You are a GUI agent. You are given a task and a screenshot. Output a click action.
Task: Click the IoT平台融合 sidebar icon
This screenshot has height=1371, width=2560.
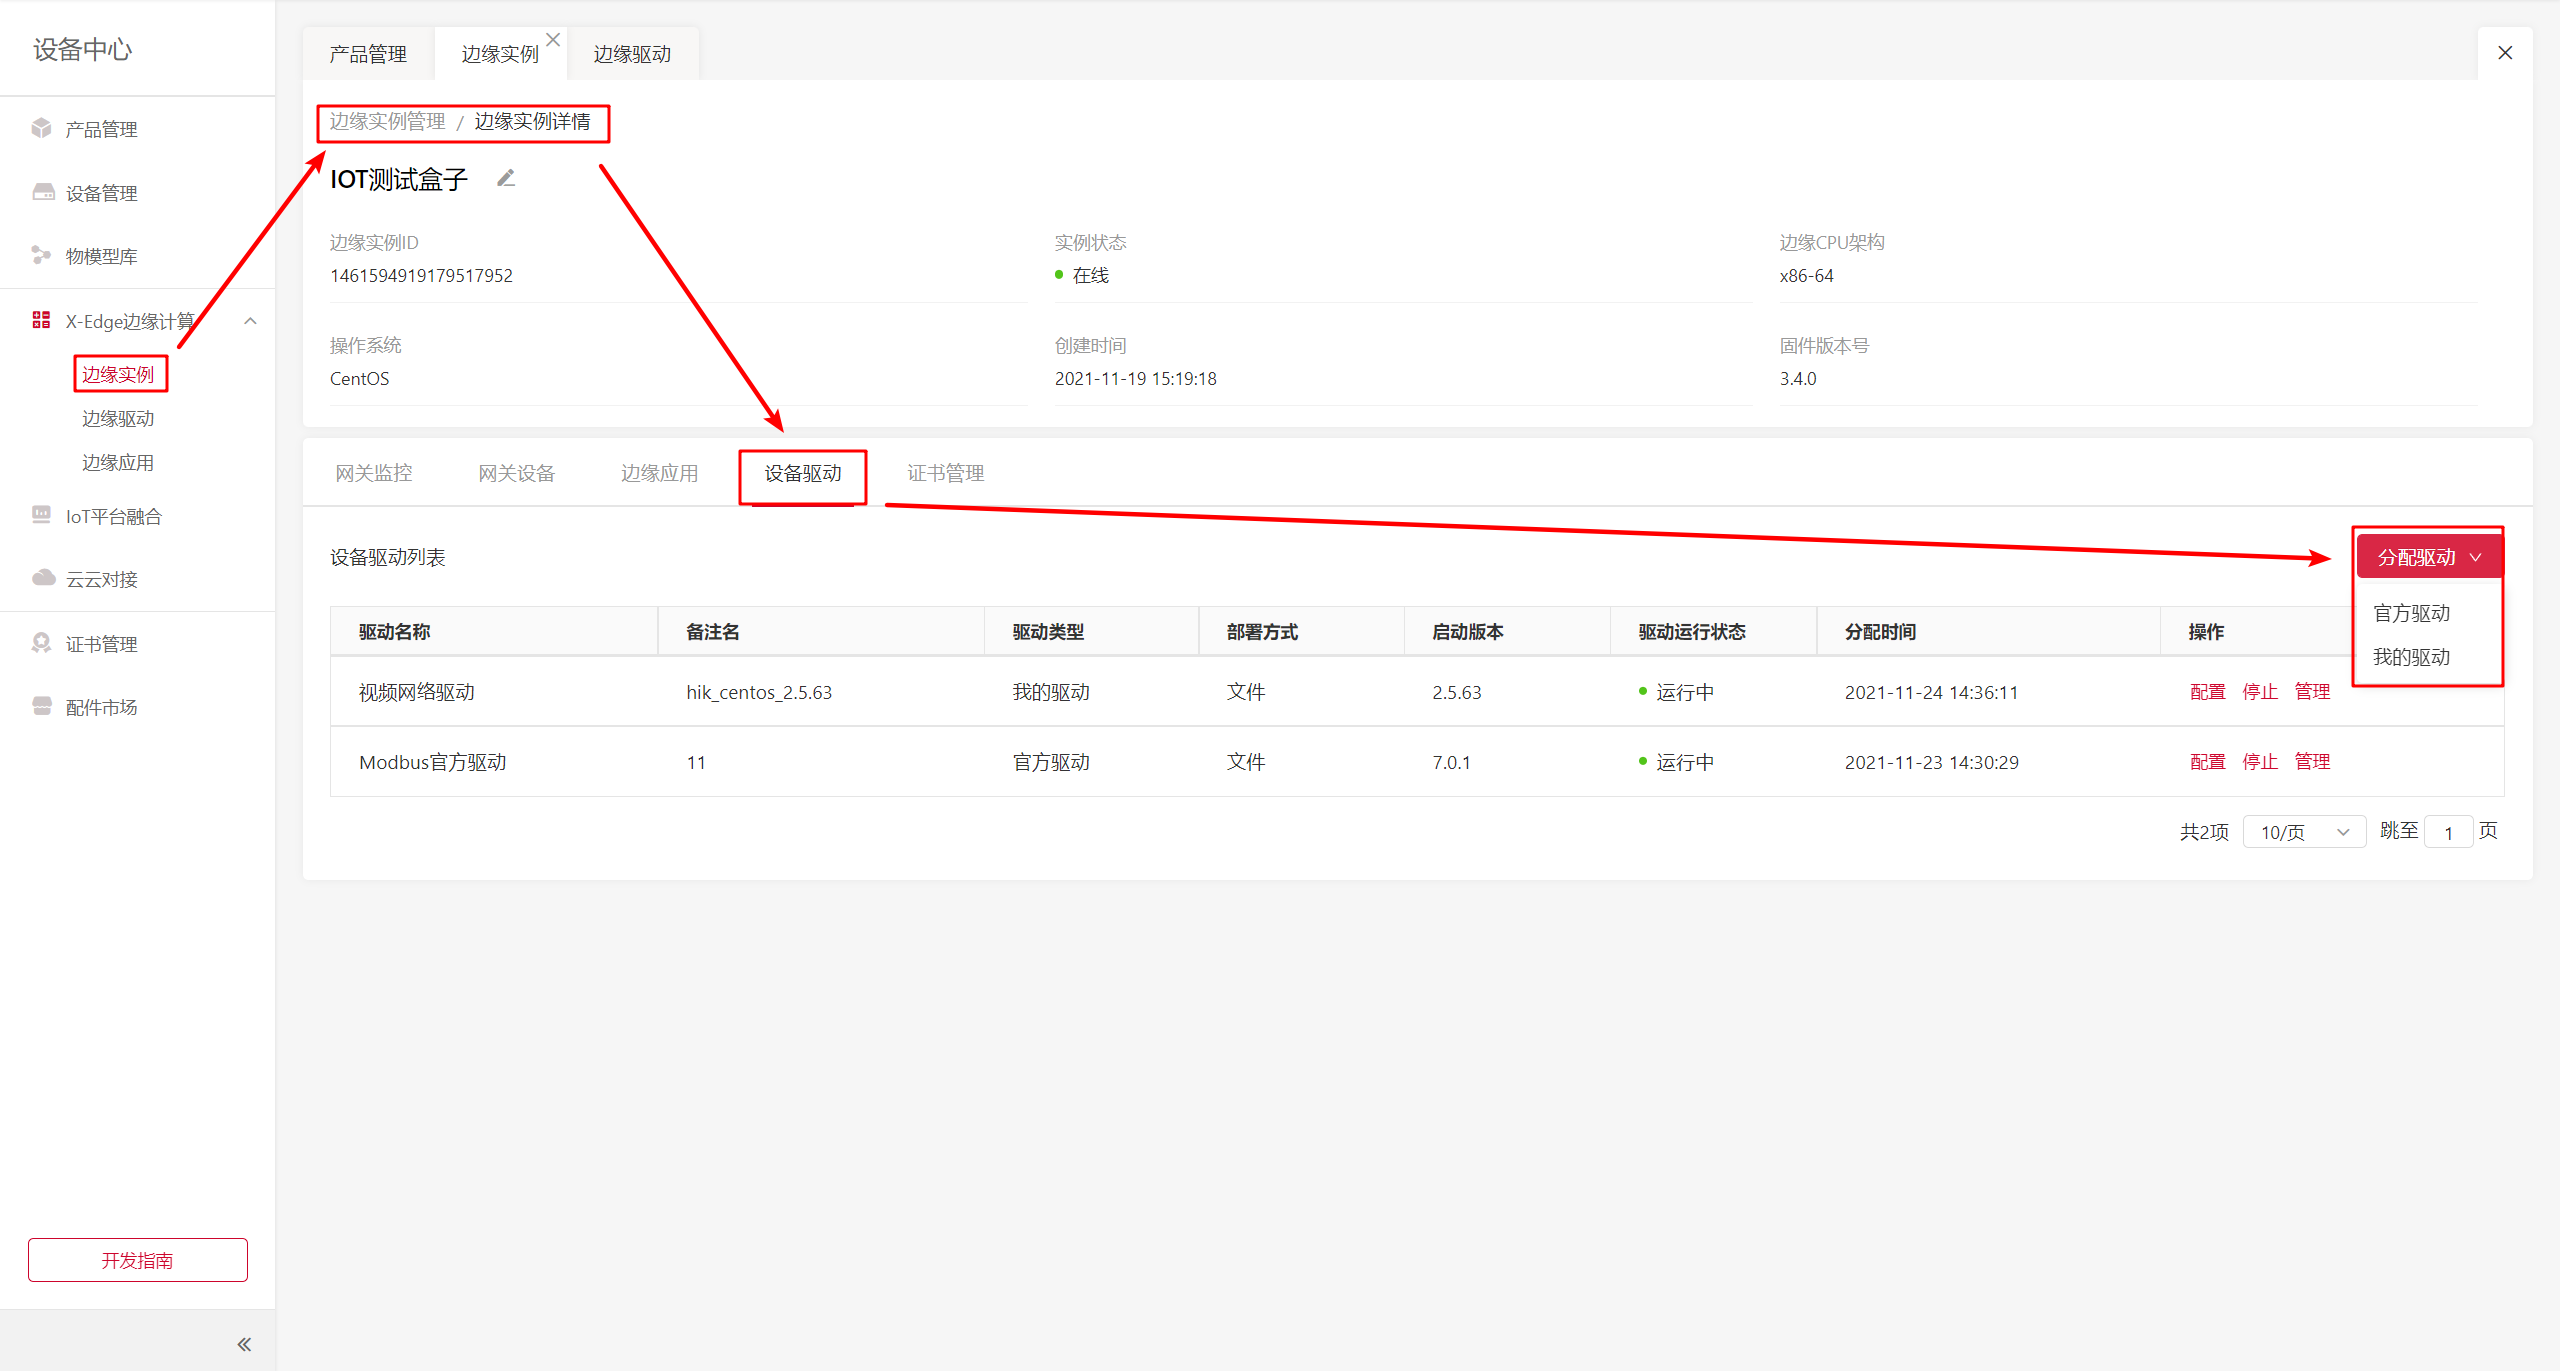click(41, 515)
